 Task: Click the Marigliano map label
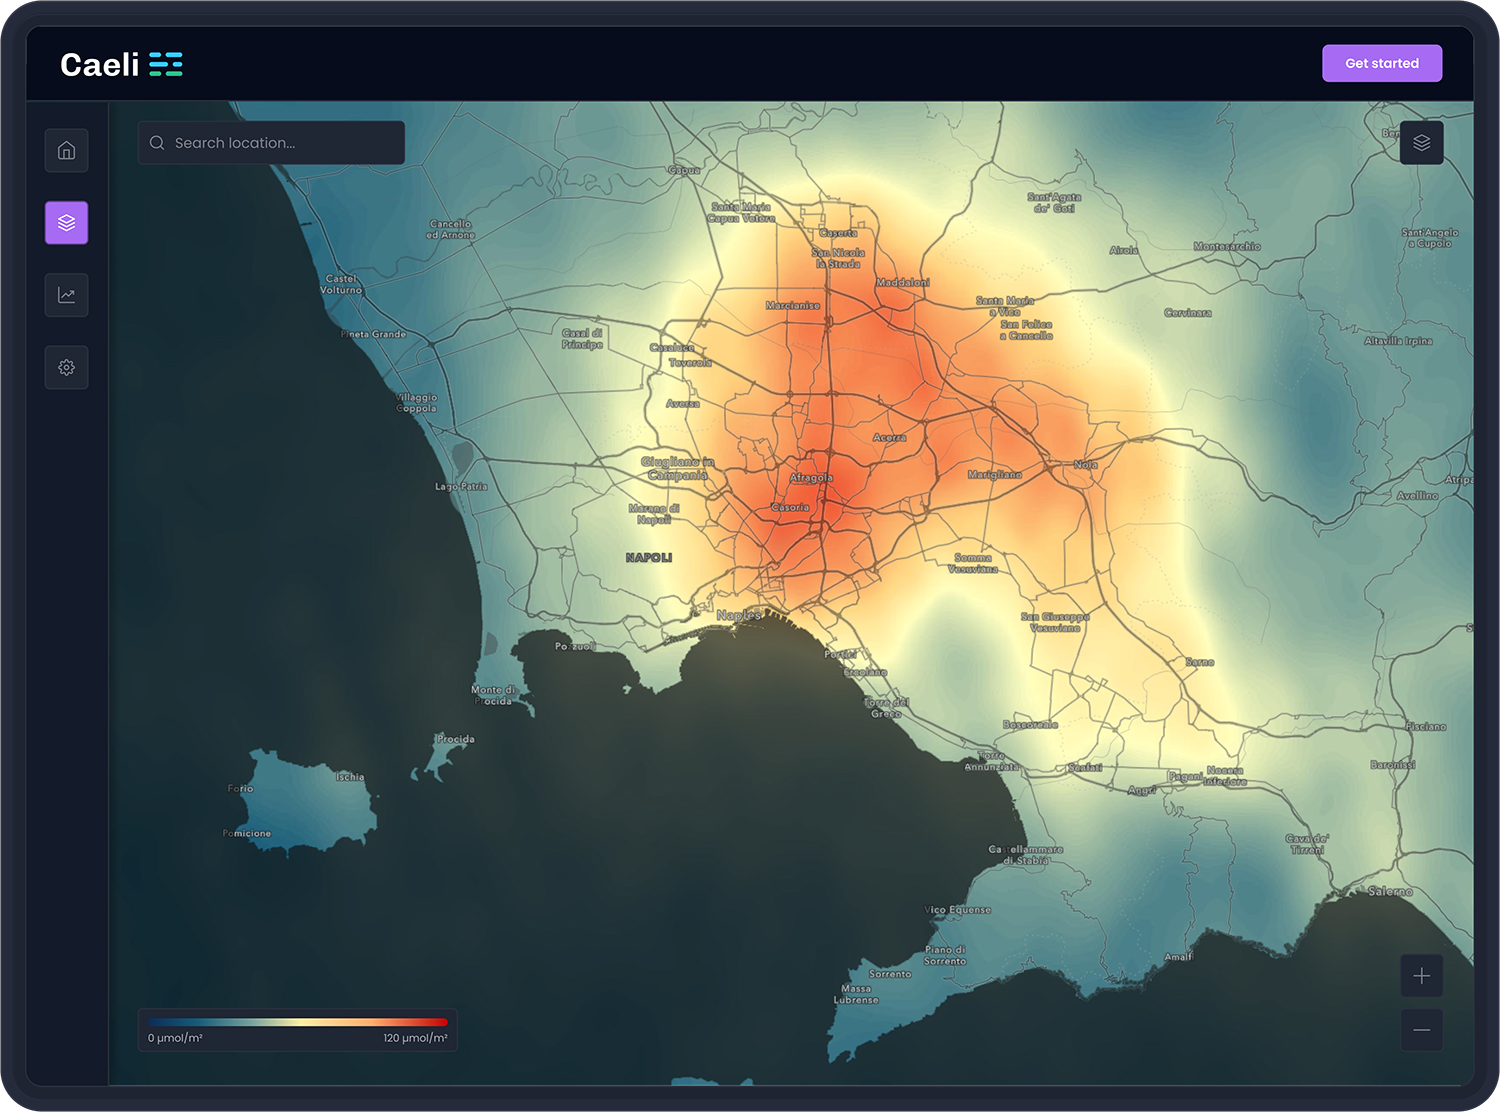pos(995,475)
